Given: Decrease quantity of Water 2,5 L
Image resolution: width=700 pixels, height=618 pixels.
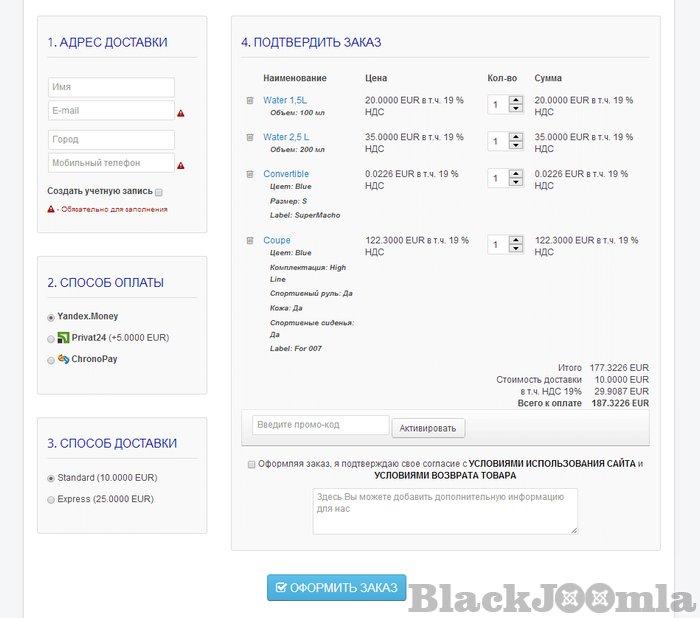Looking at the screenshot, I should coord(516,146).
